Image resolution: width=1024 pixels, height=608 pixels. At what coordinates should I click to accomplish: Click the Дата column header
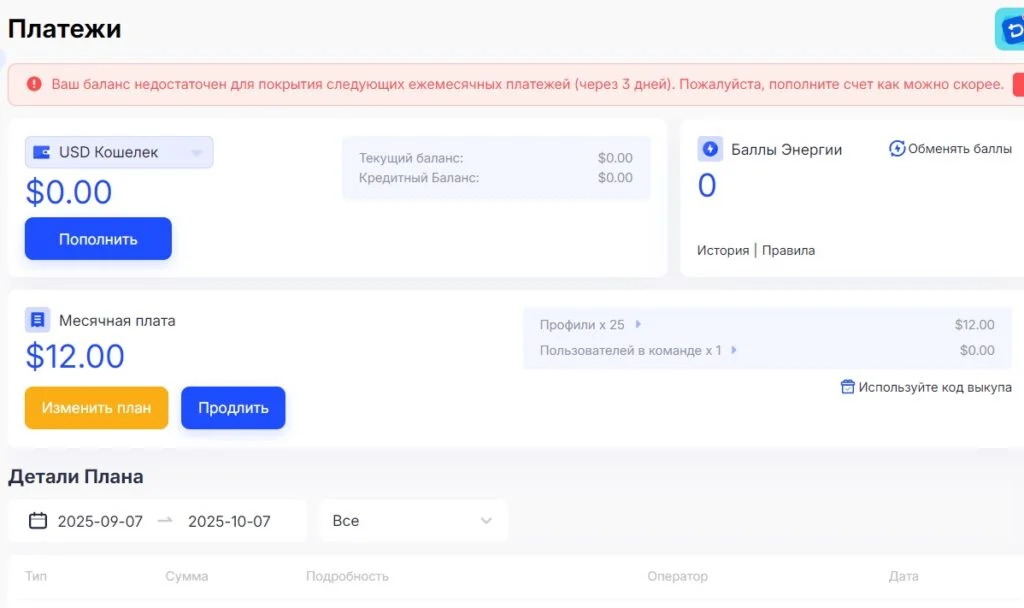[904, 576]
